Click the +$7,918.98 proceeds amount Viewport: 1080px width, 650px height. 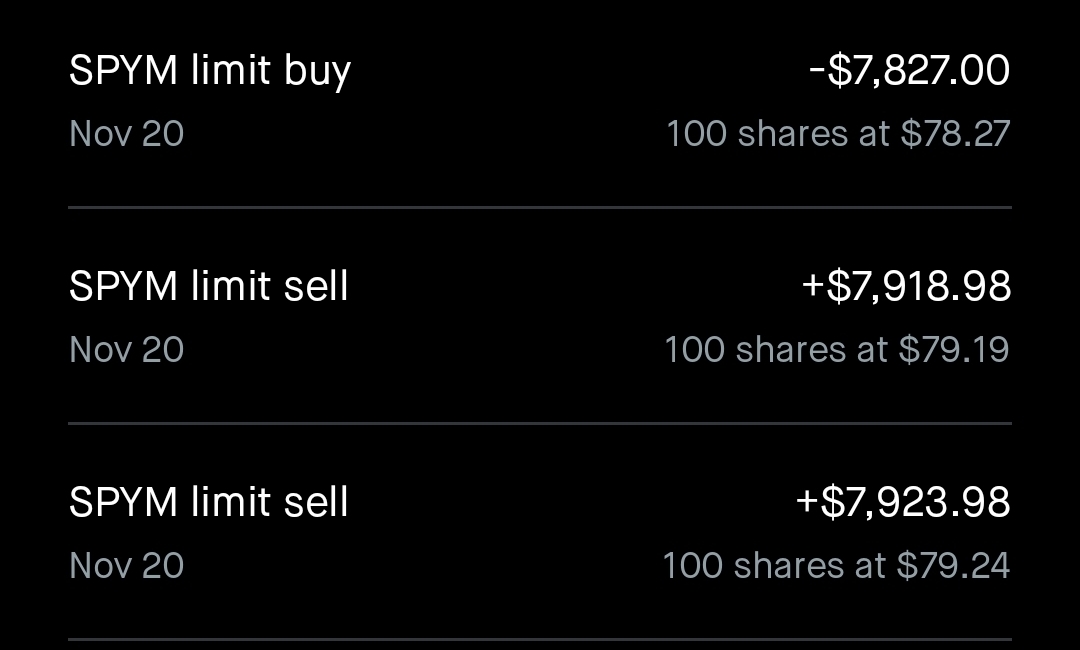(x=906, y=287)
